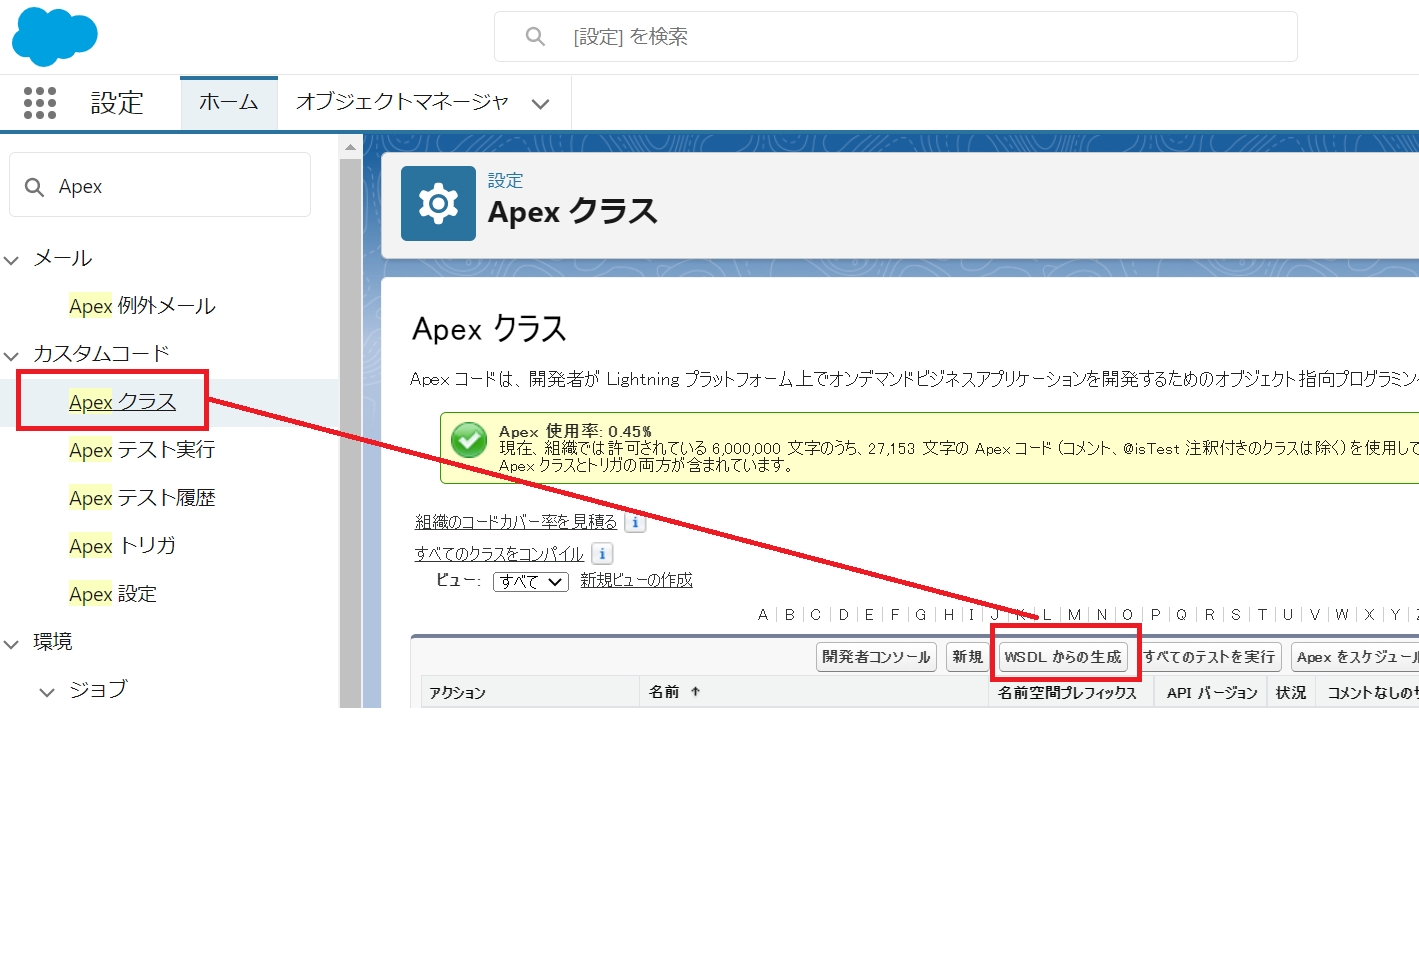Switch to the オブジェクトマネージャ tab
The height and width of the screenshot is (980, 1419).
coord(402,102)
